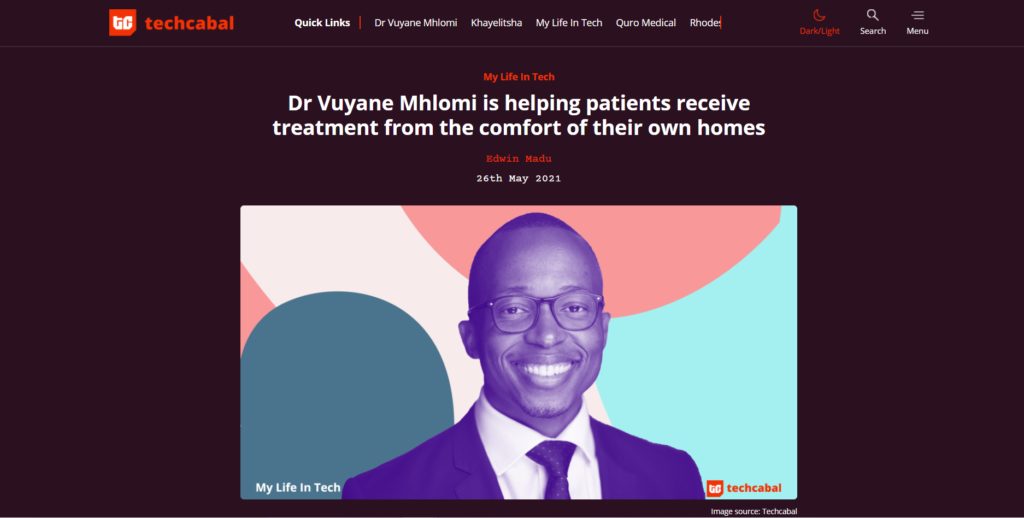The width and height of the screenshot is (1024, 518).
Task: Open Search using magnifier icon
Action: click(x=872, y=14)
